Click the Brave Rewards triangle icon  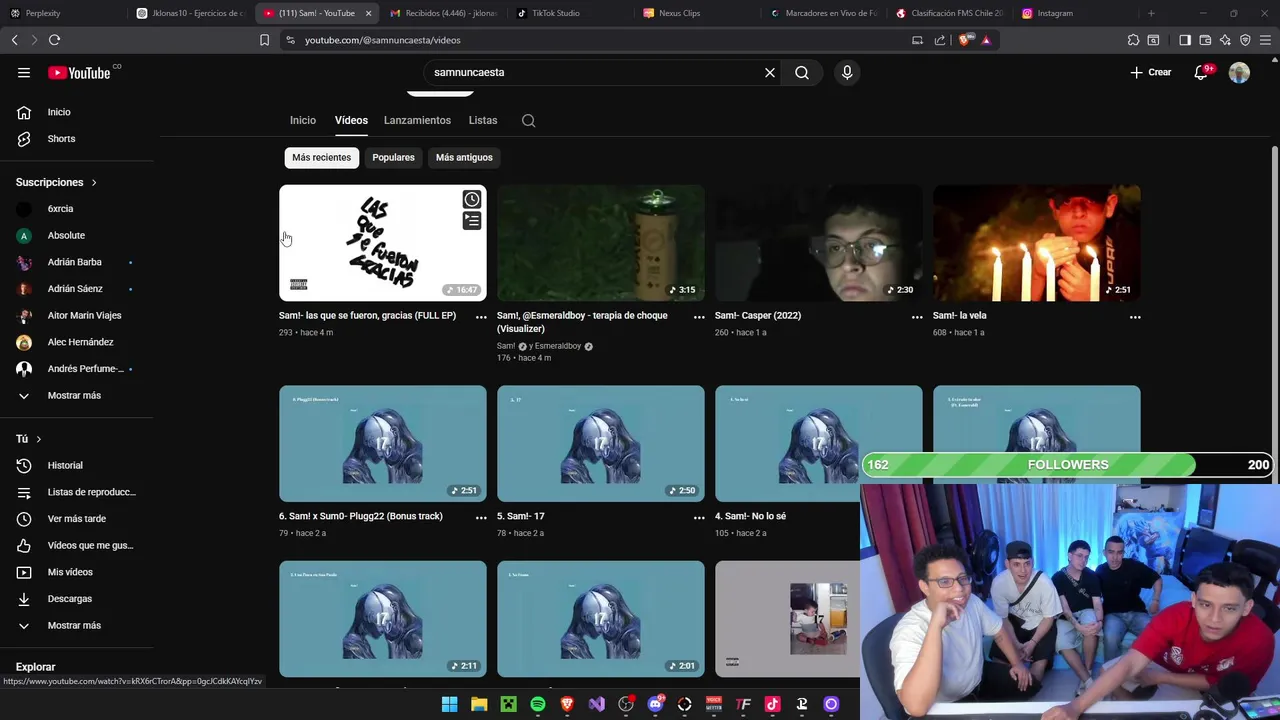point(986,40)
